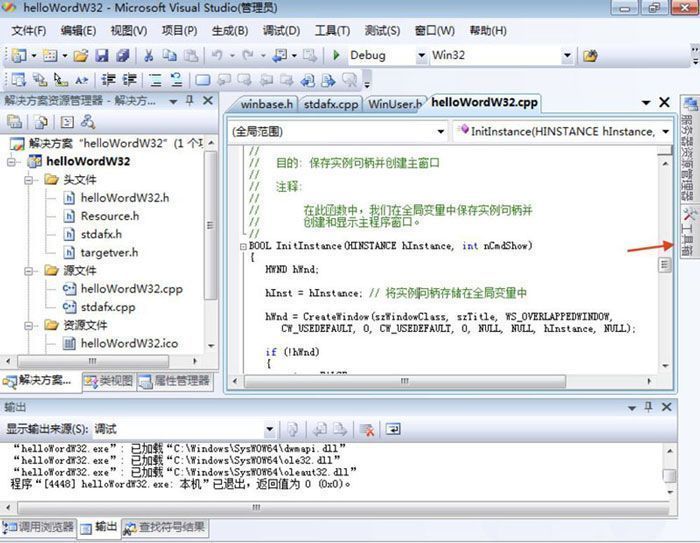Click View Code icon in solution explorer

click(67, 121)
